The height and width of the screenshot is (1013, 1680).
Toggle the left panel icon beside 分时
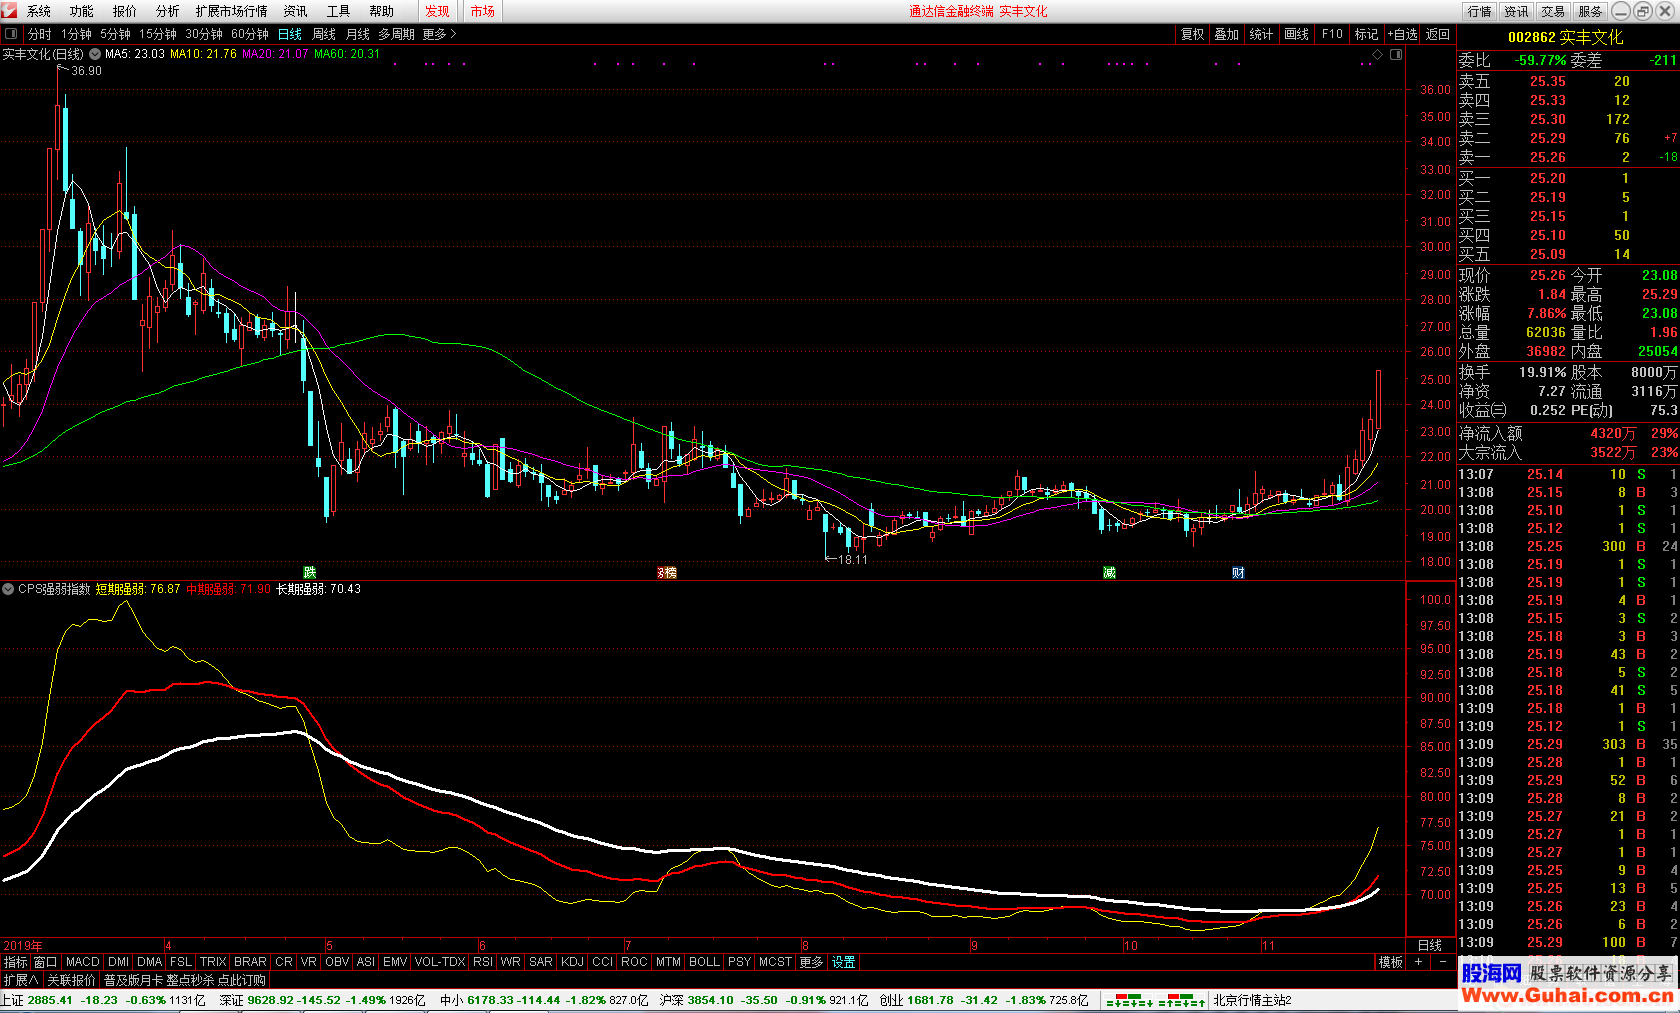point(11,34)
